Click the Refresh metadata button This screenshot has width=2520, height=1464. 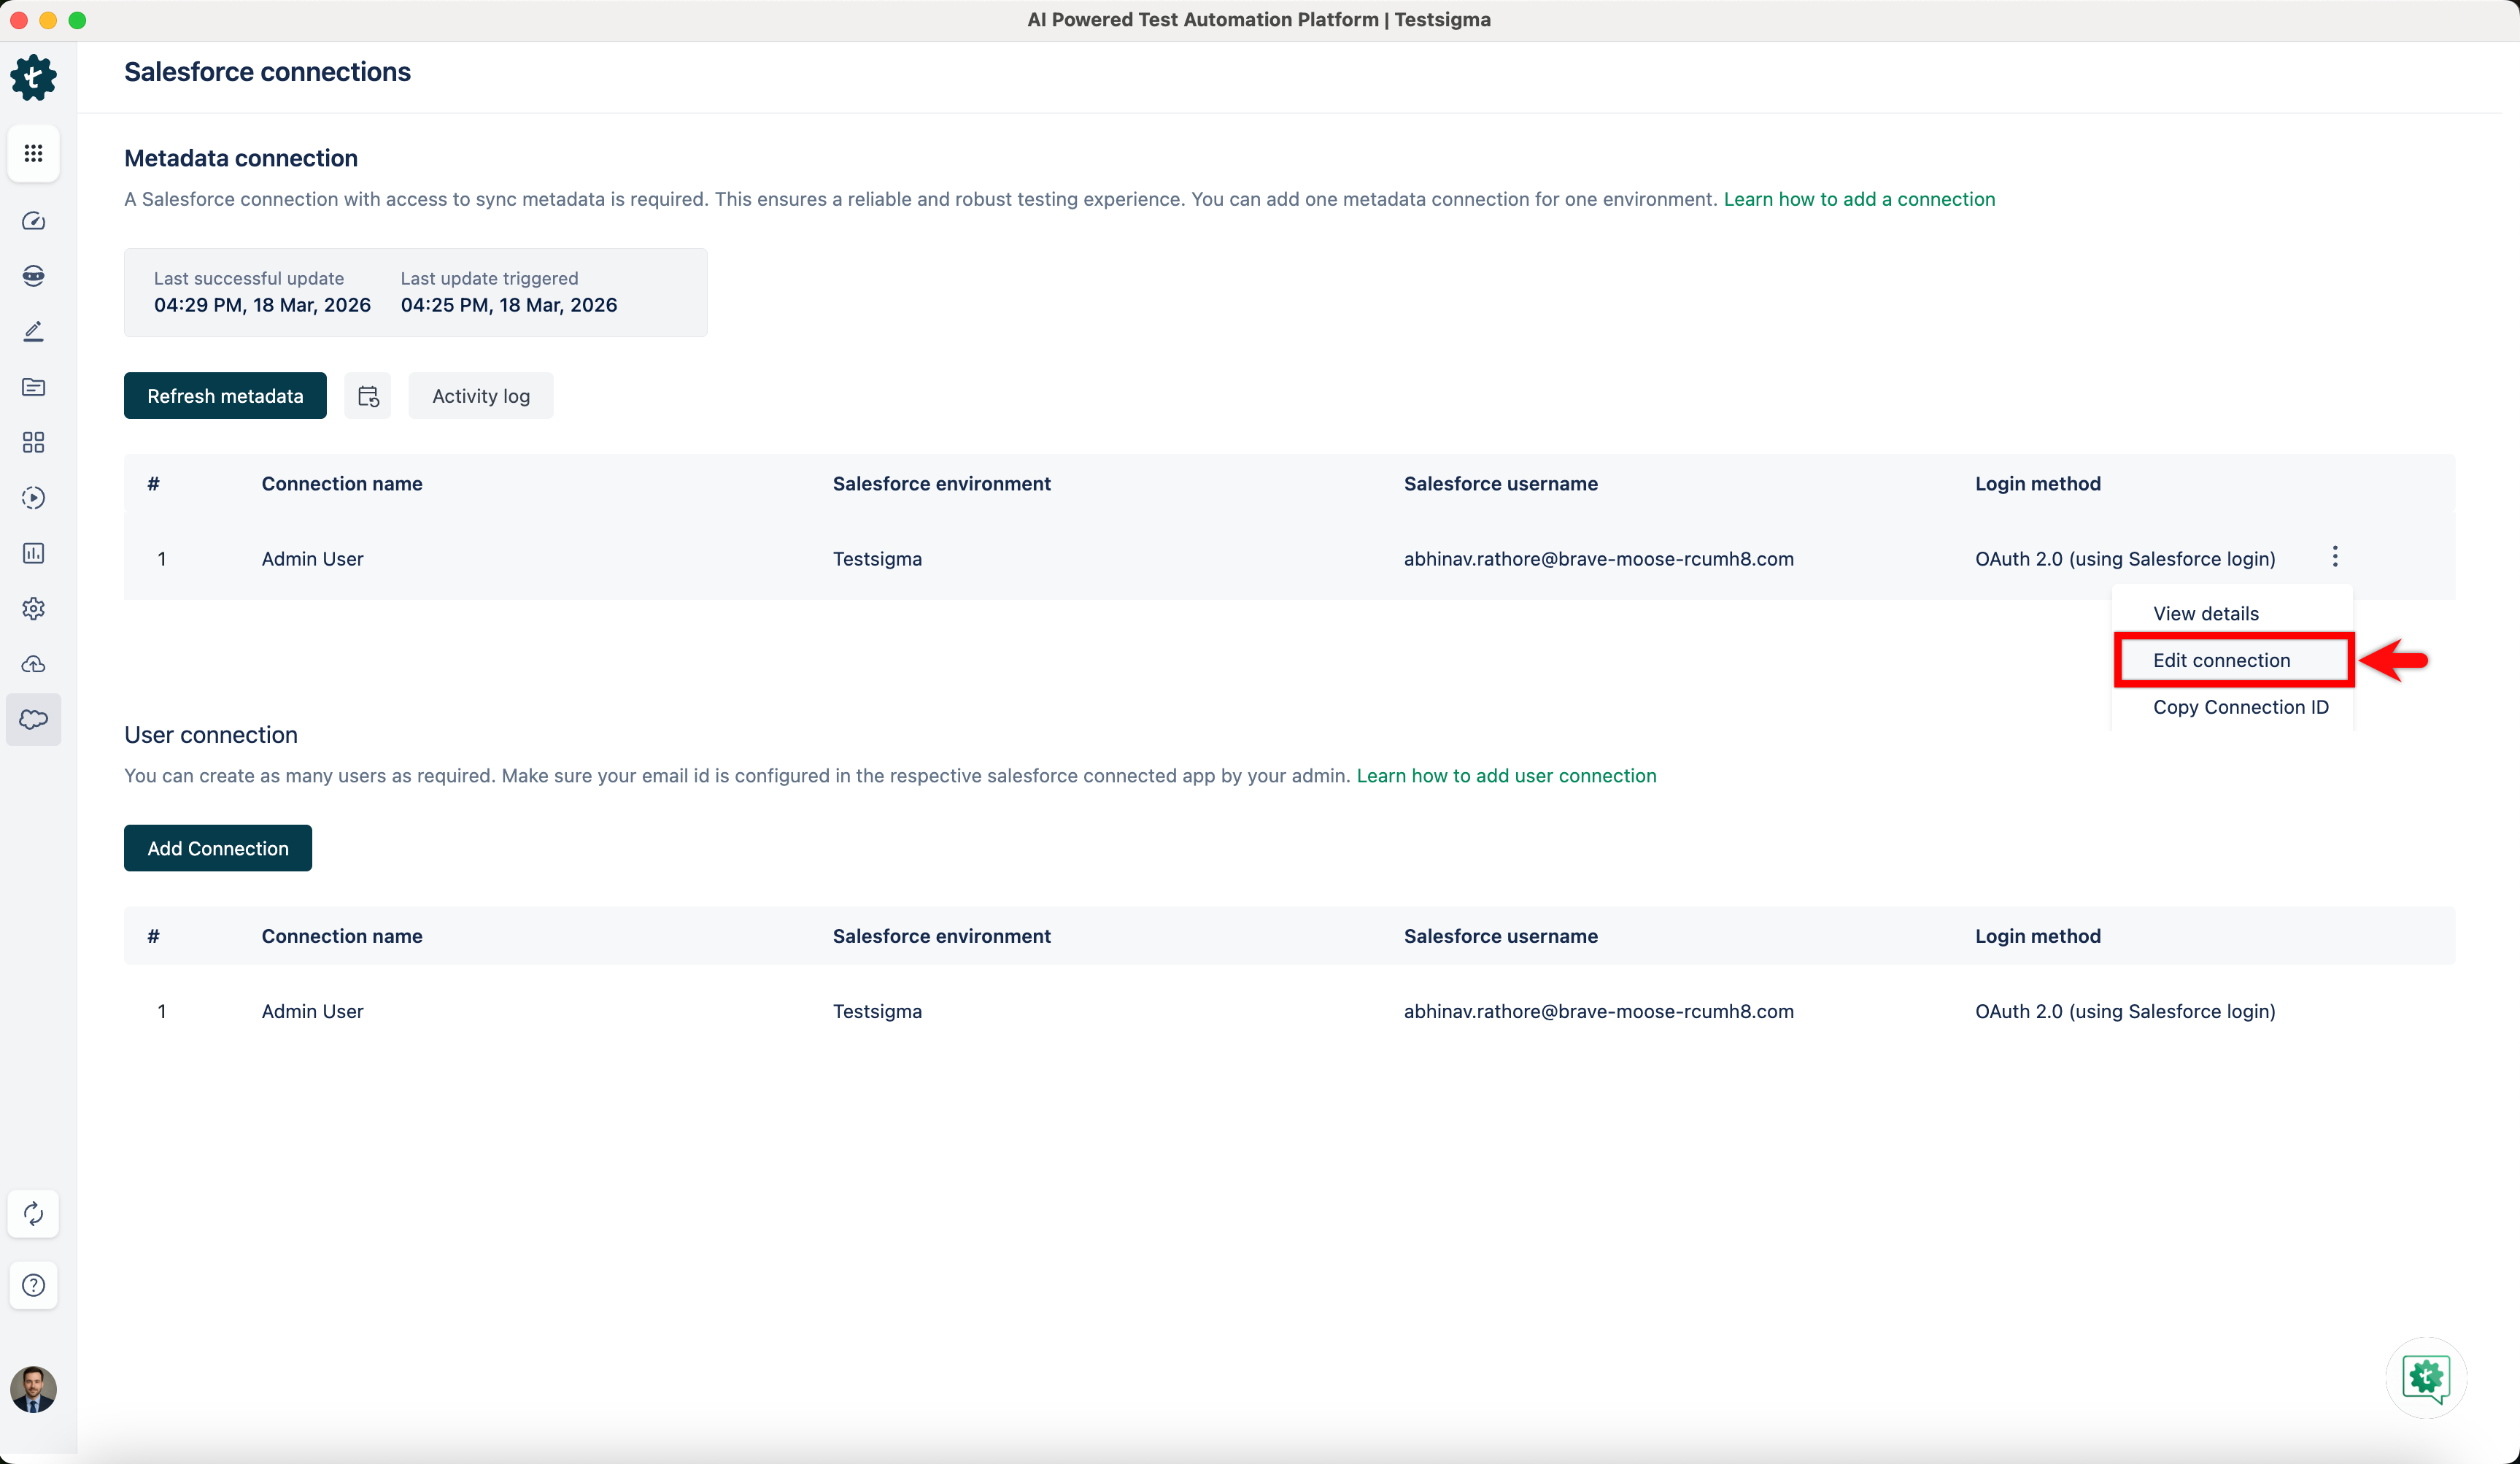pos(225,396)
